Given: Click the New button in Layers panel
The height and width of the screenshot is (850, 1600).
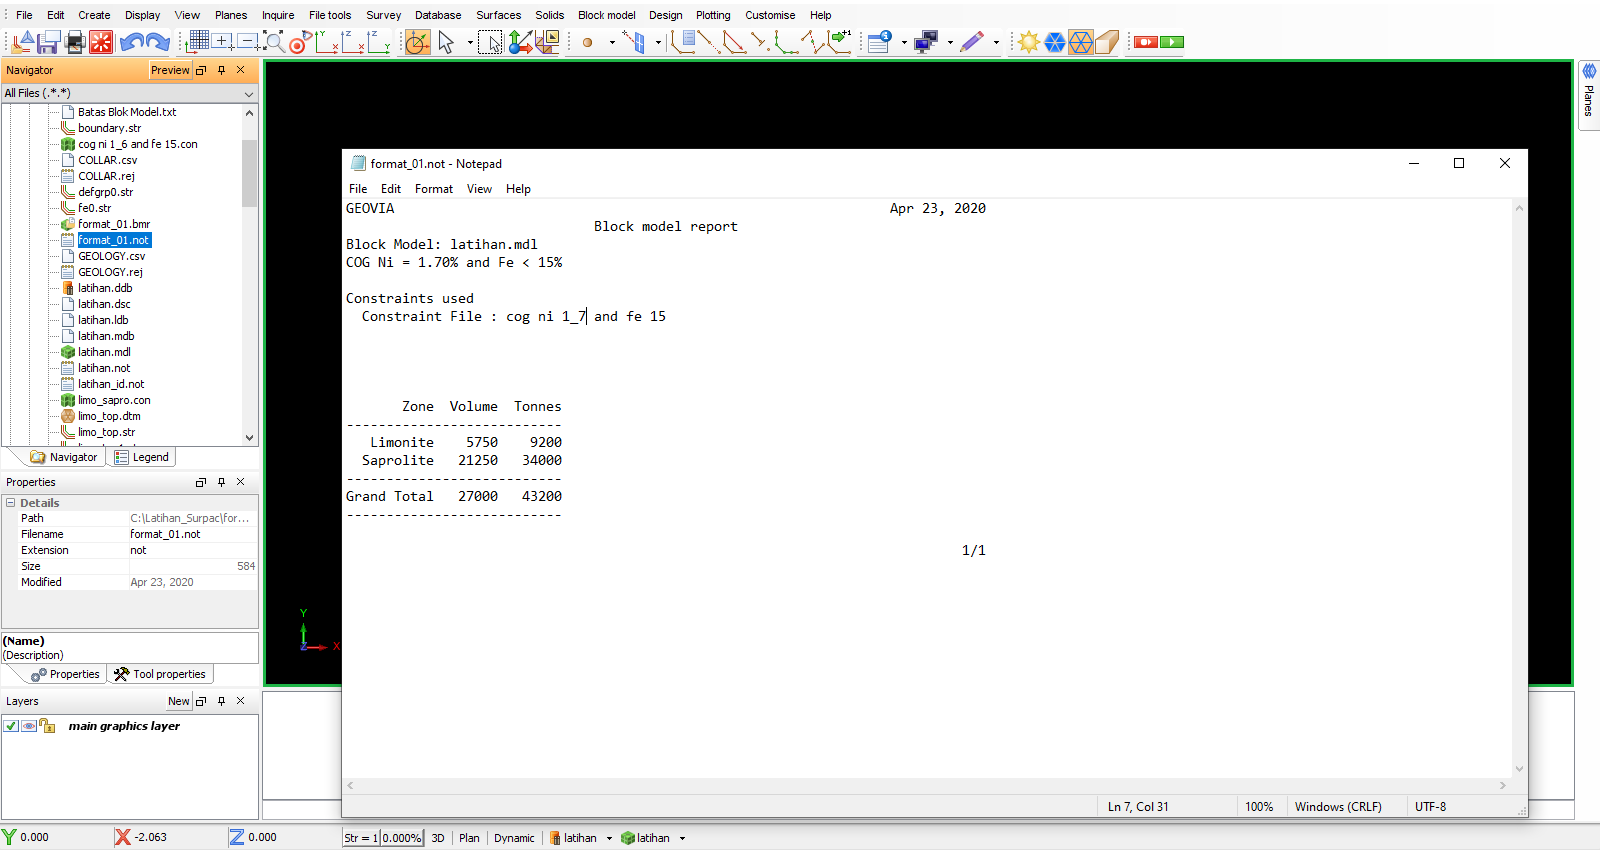Looking at the screenshot, I should point(178,701).
